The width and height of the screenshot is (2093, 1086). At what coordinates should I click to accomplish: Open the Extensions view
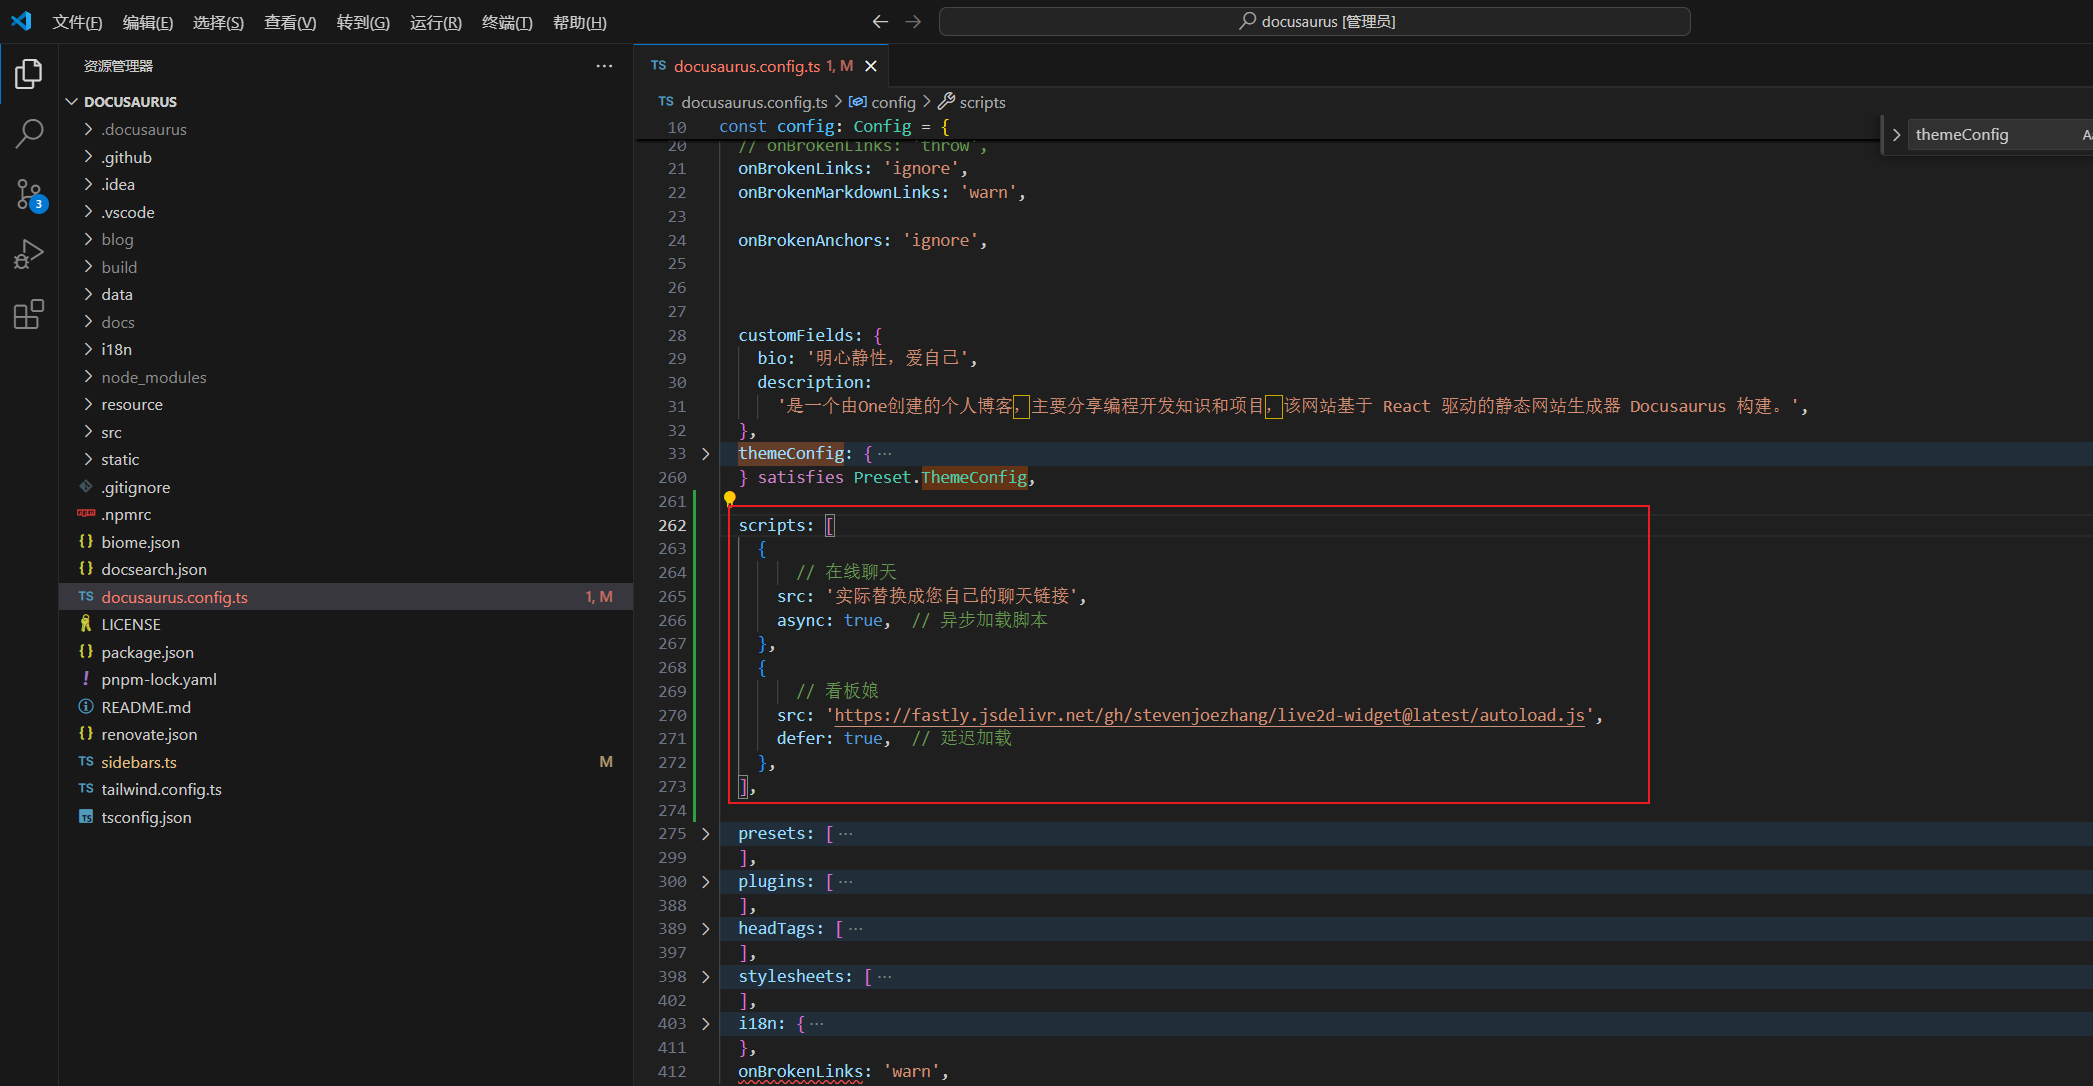click(29, 314)
